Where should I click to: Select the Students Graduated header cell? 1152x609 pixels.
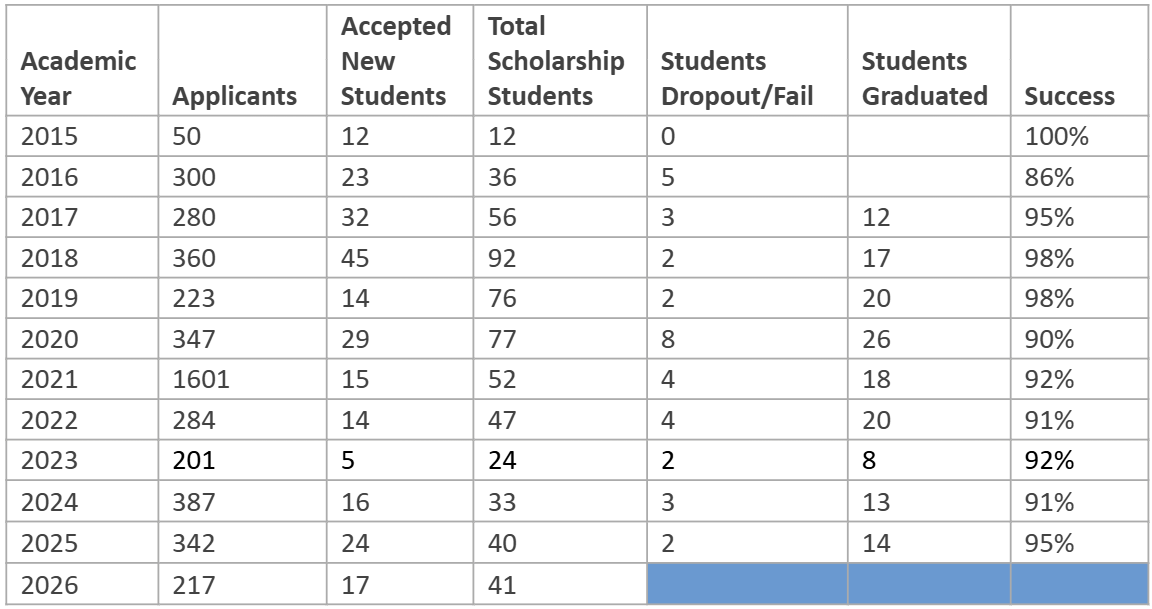[925, 79]
